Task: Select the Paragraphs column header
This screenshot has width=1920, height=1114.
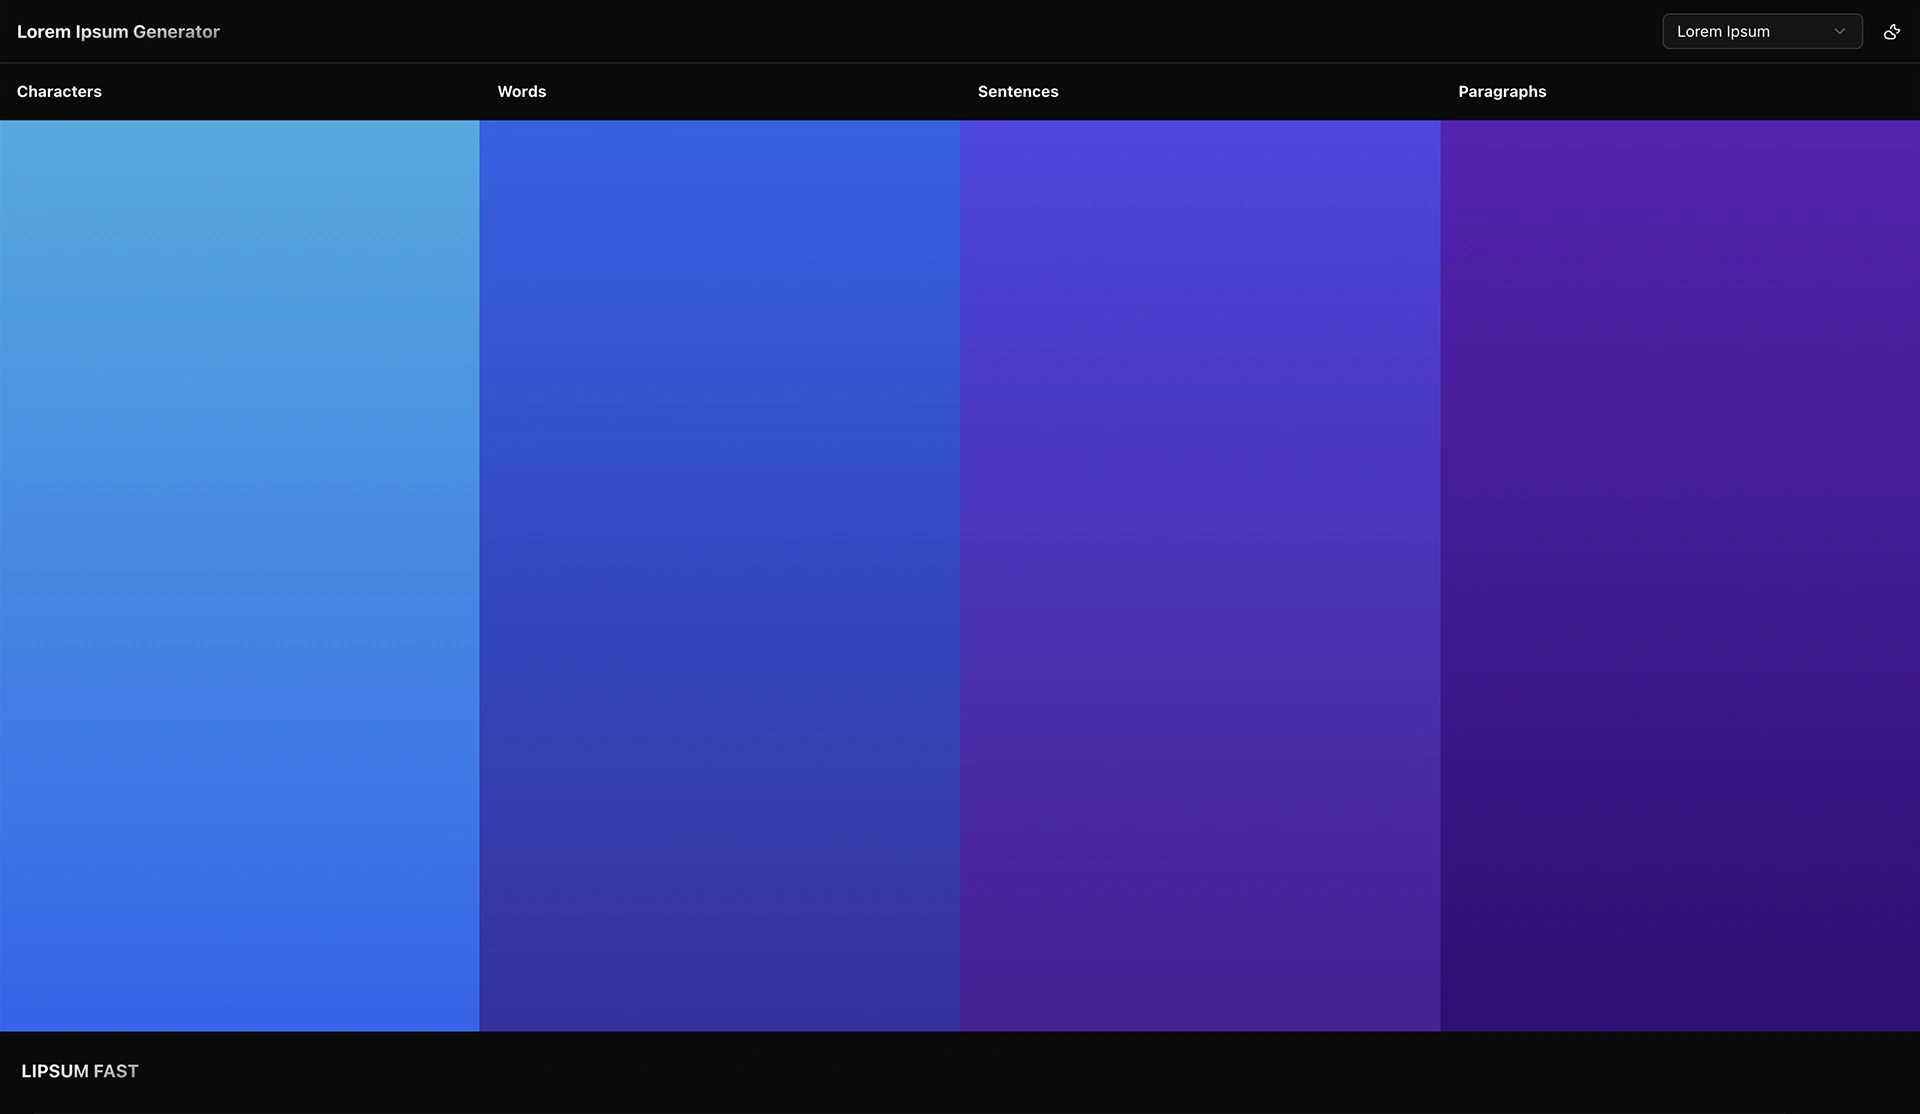Action: pos(1501,91)
